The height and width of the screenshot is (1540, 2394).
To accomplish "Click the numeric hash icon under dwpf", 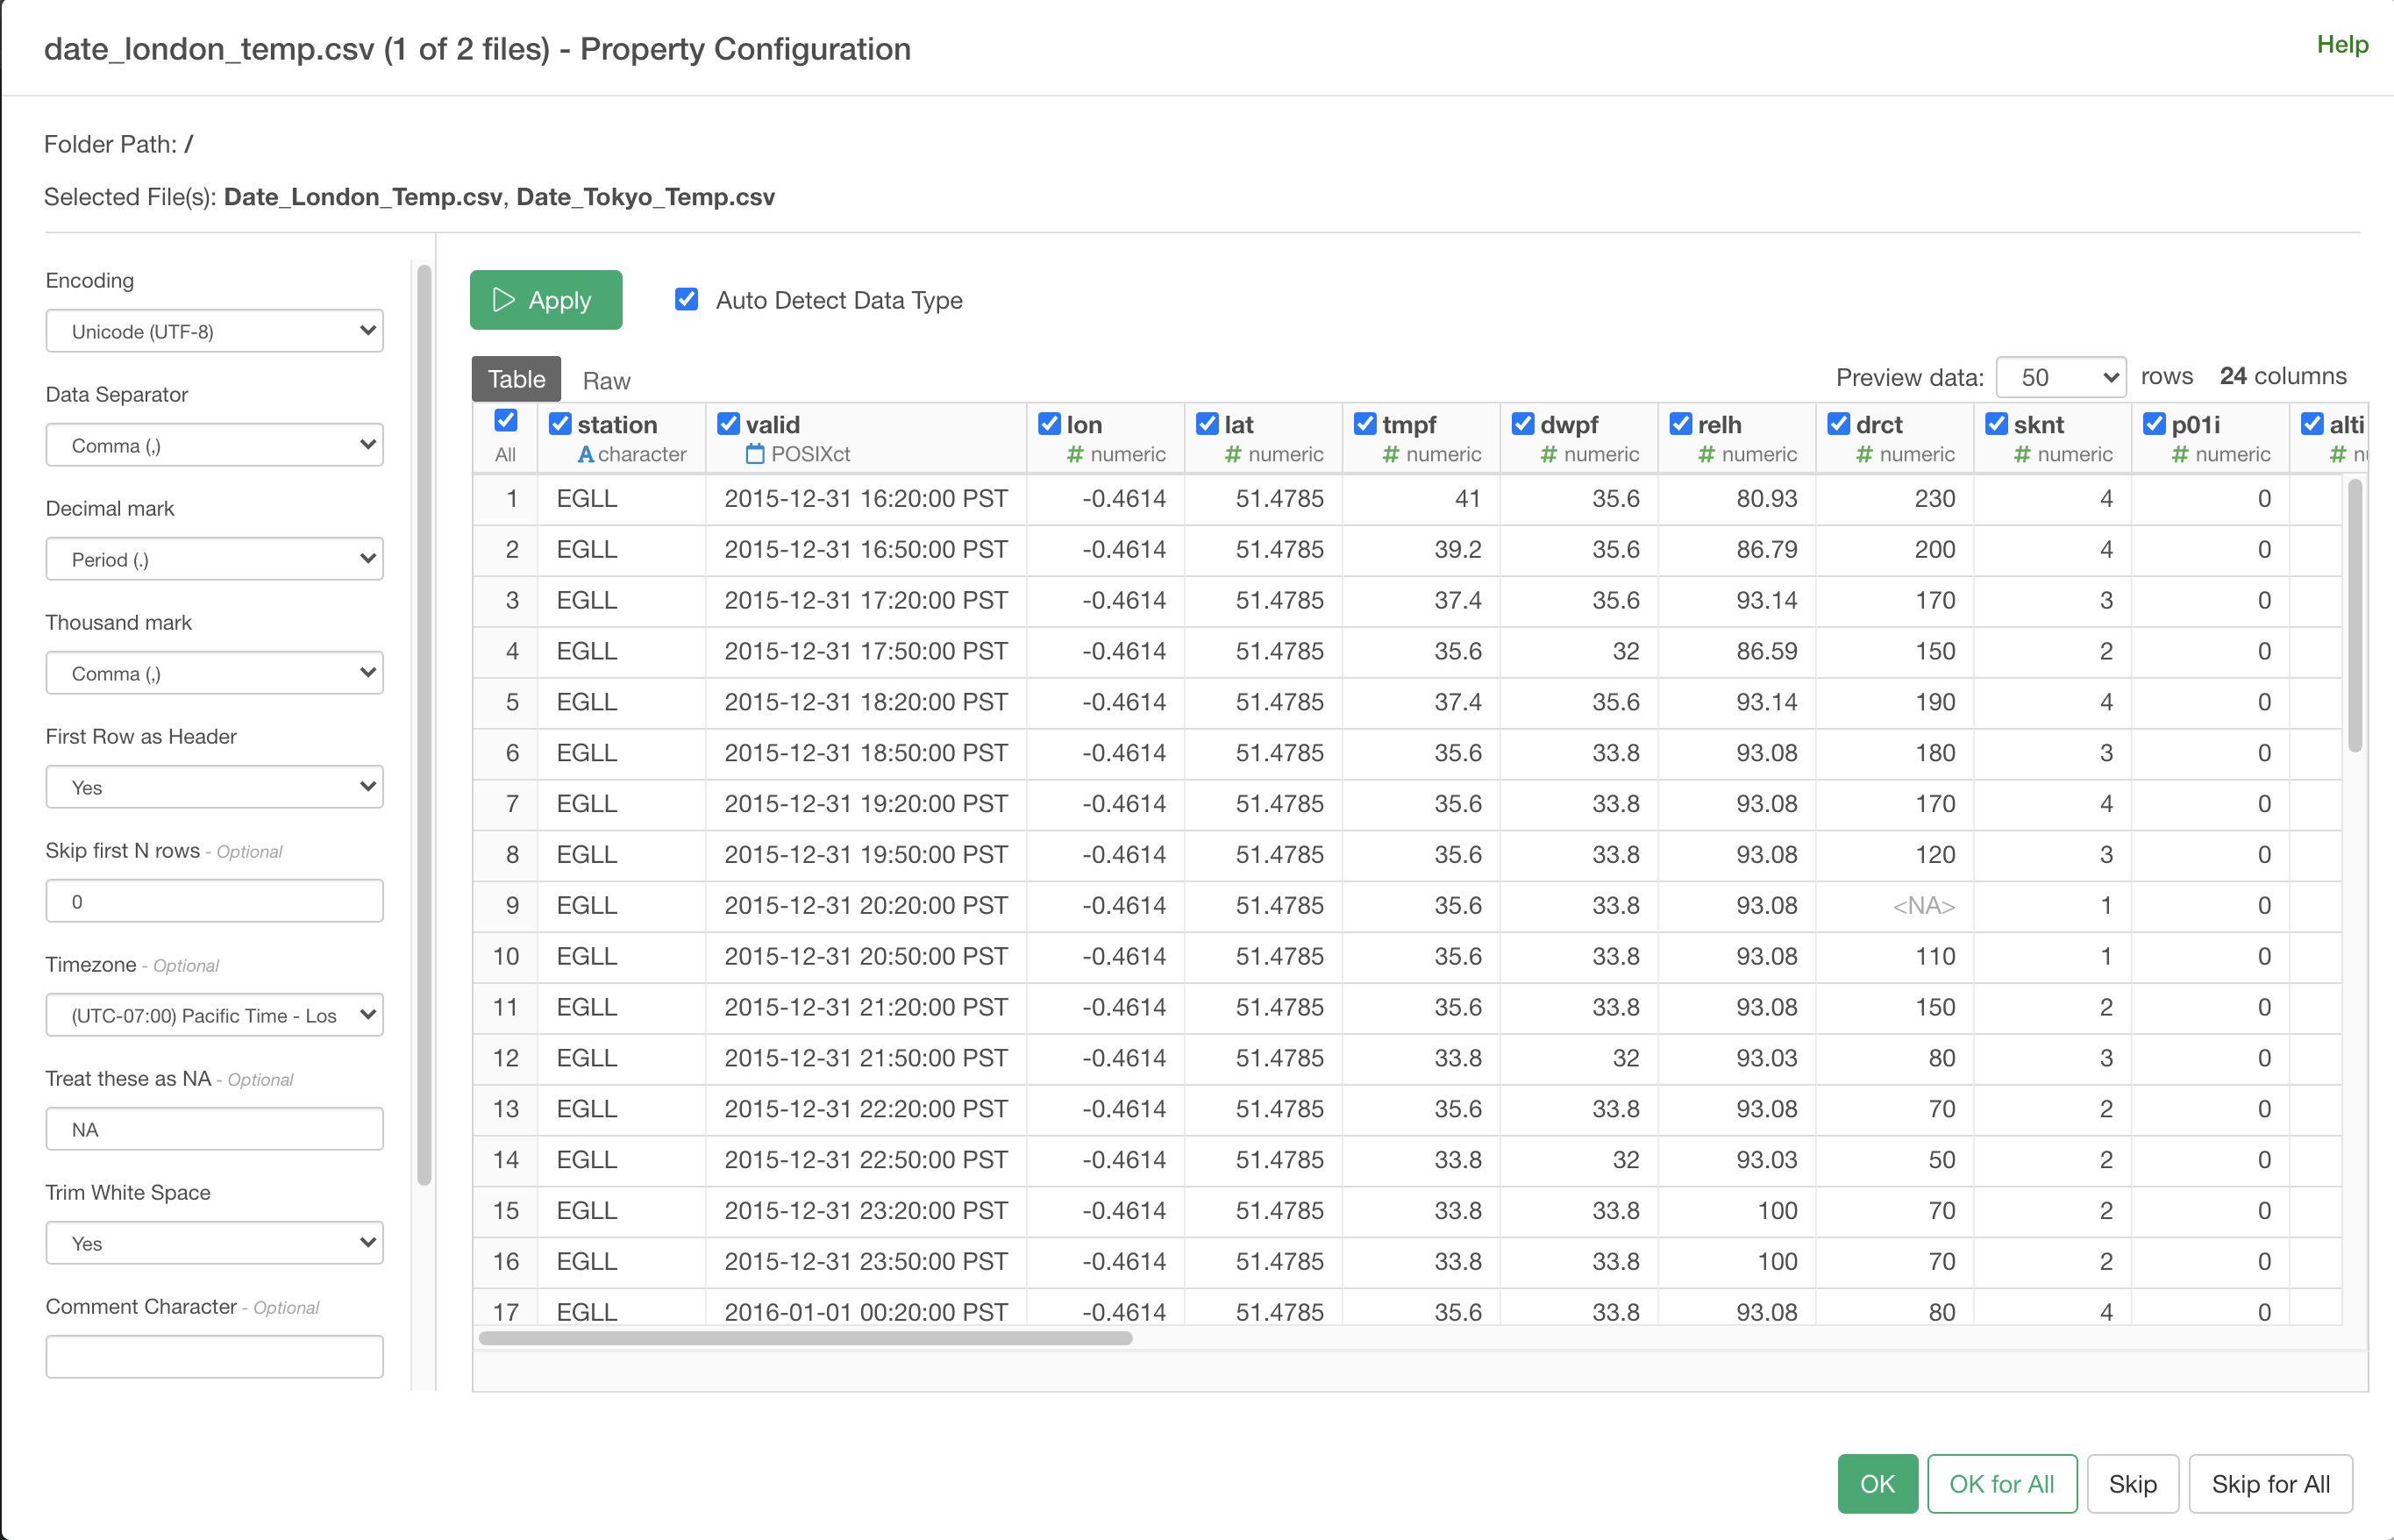I will [x=1548, y=454].
